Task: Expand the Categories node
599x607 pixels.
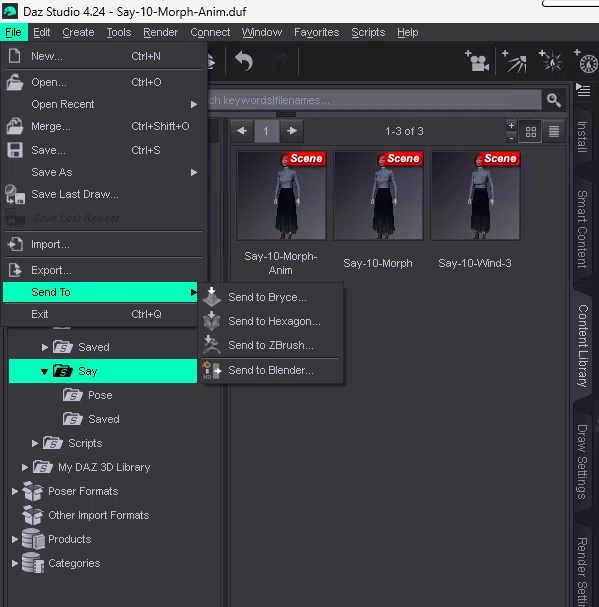Action: click(14, 563)
